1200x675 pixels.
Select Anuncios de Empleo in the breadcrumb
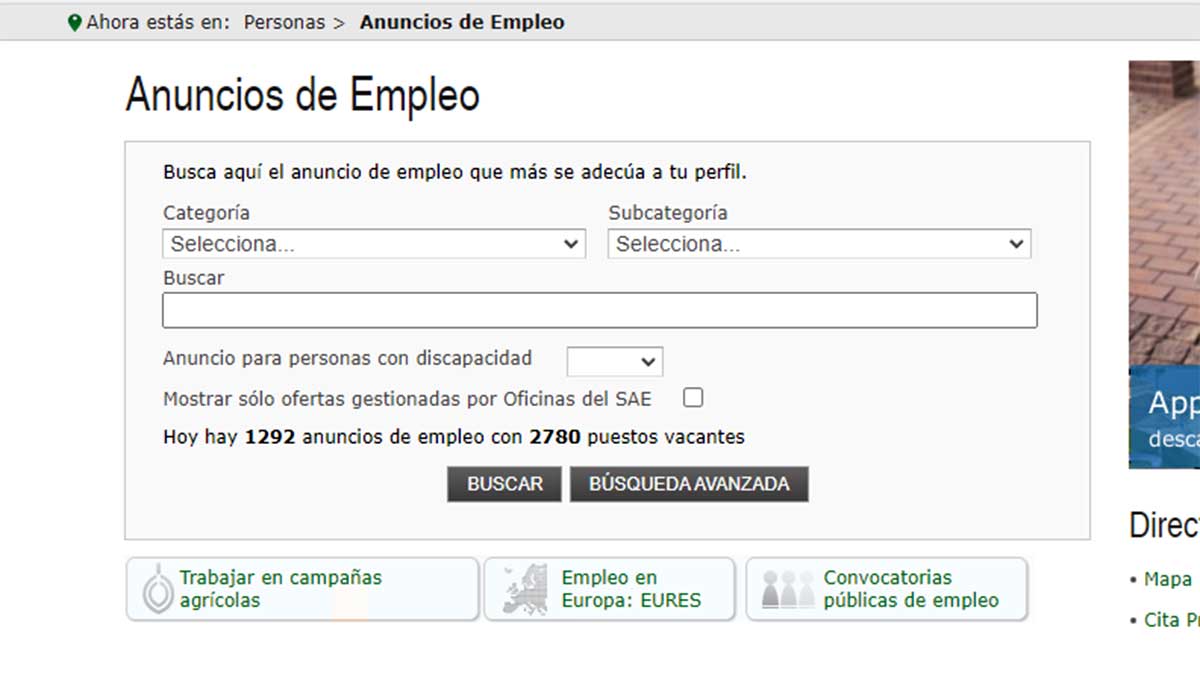463,20
